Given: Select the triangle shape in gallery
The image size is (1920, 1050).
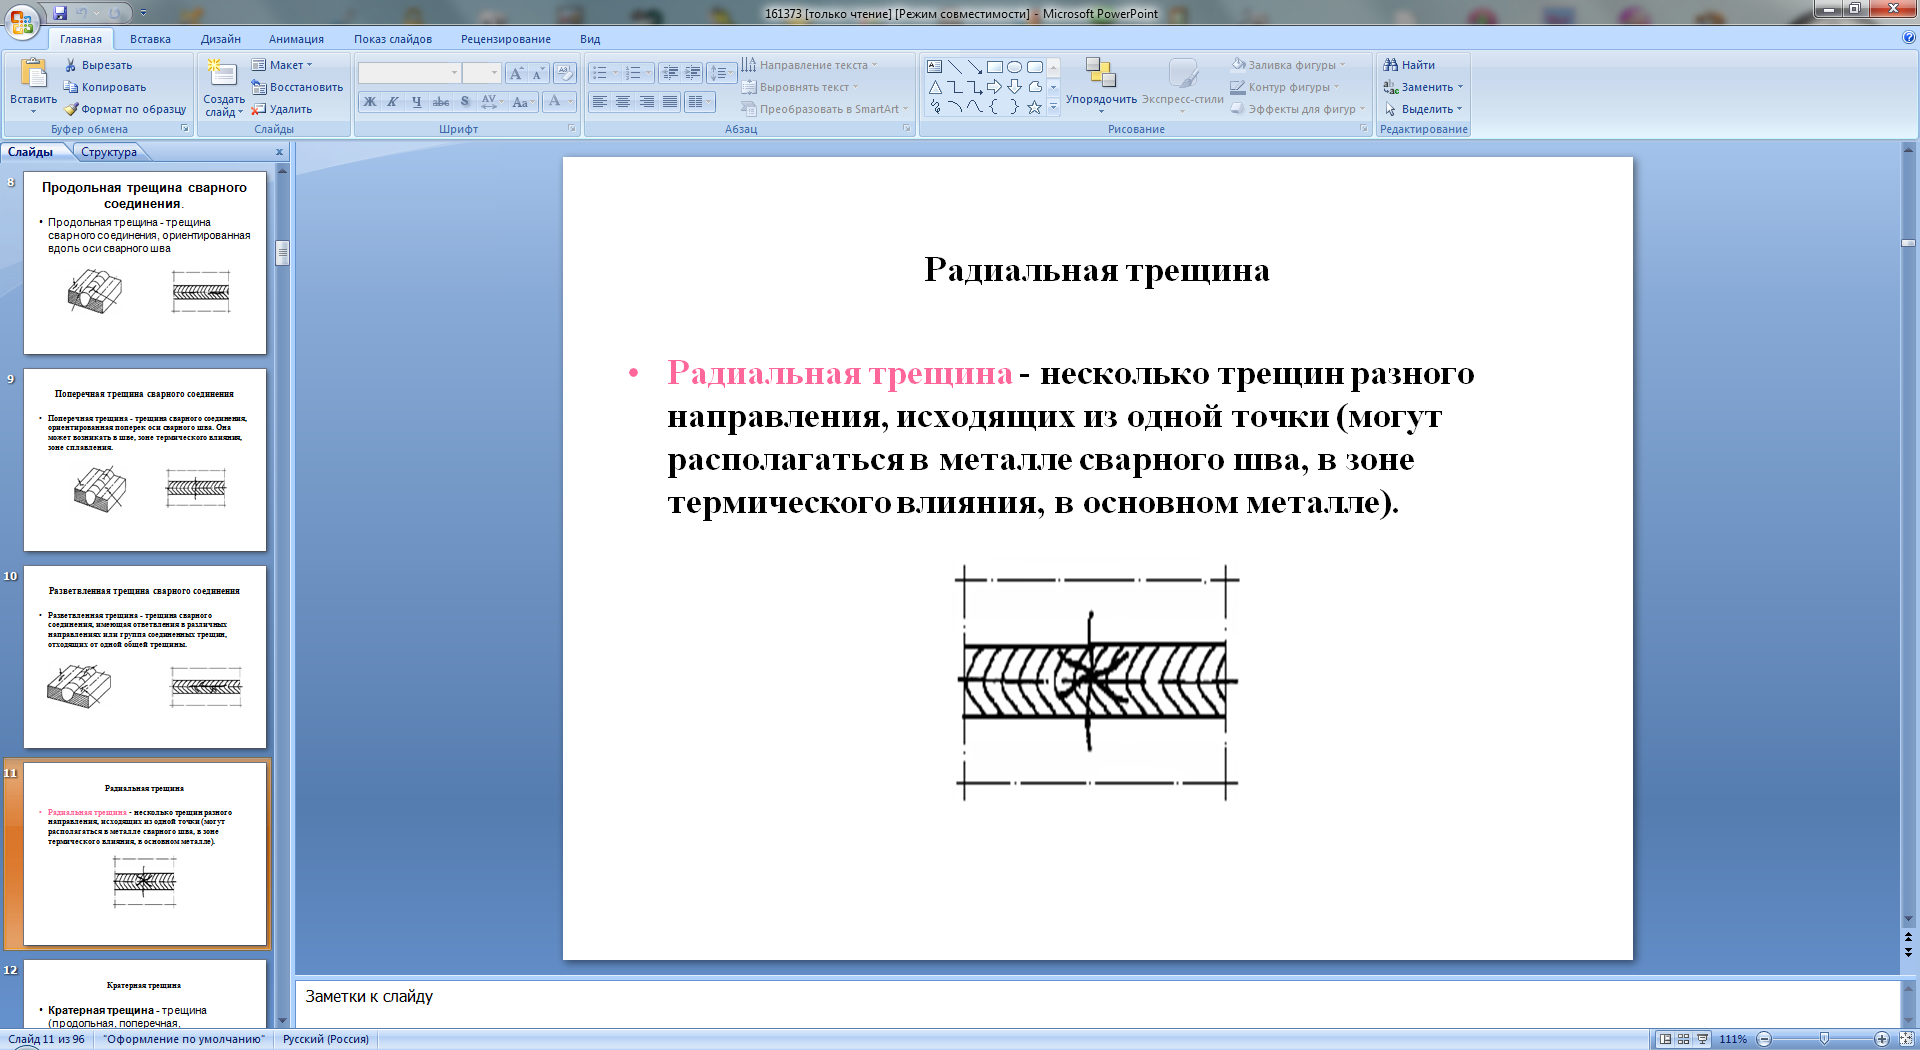Looking at the screenshot, I should pyautogui.click(x=934, y=87).
